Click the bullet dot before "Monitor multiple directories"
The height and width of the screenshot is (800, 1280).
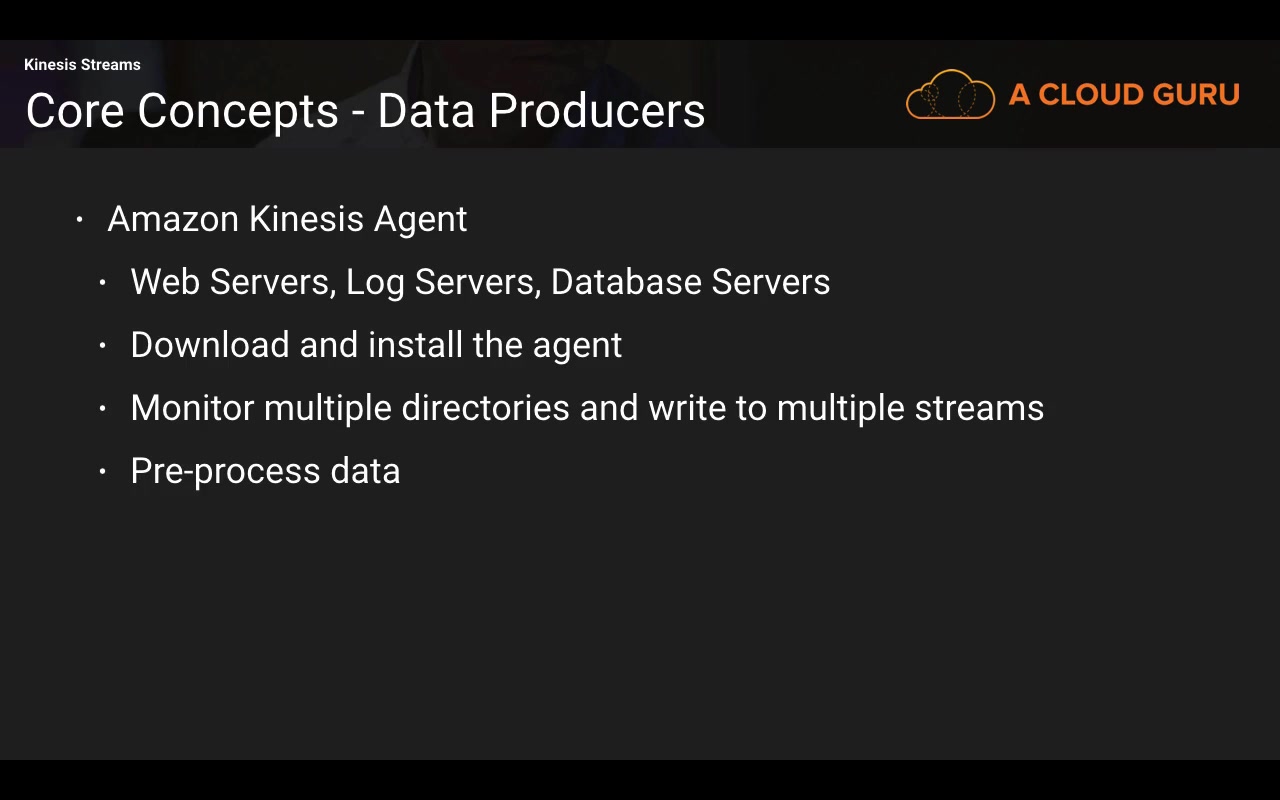click(102, 409)
